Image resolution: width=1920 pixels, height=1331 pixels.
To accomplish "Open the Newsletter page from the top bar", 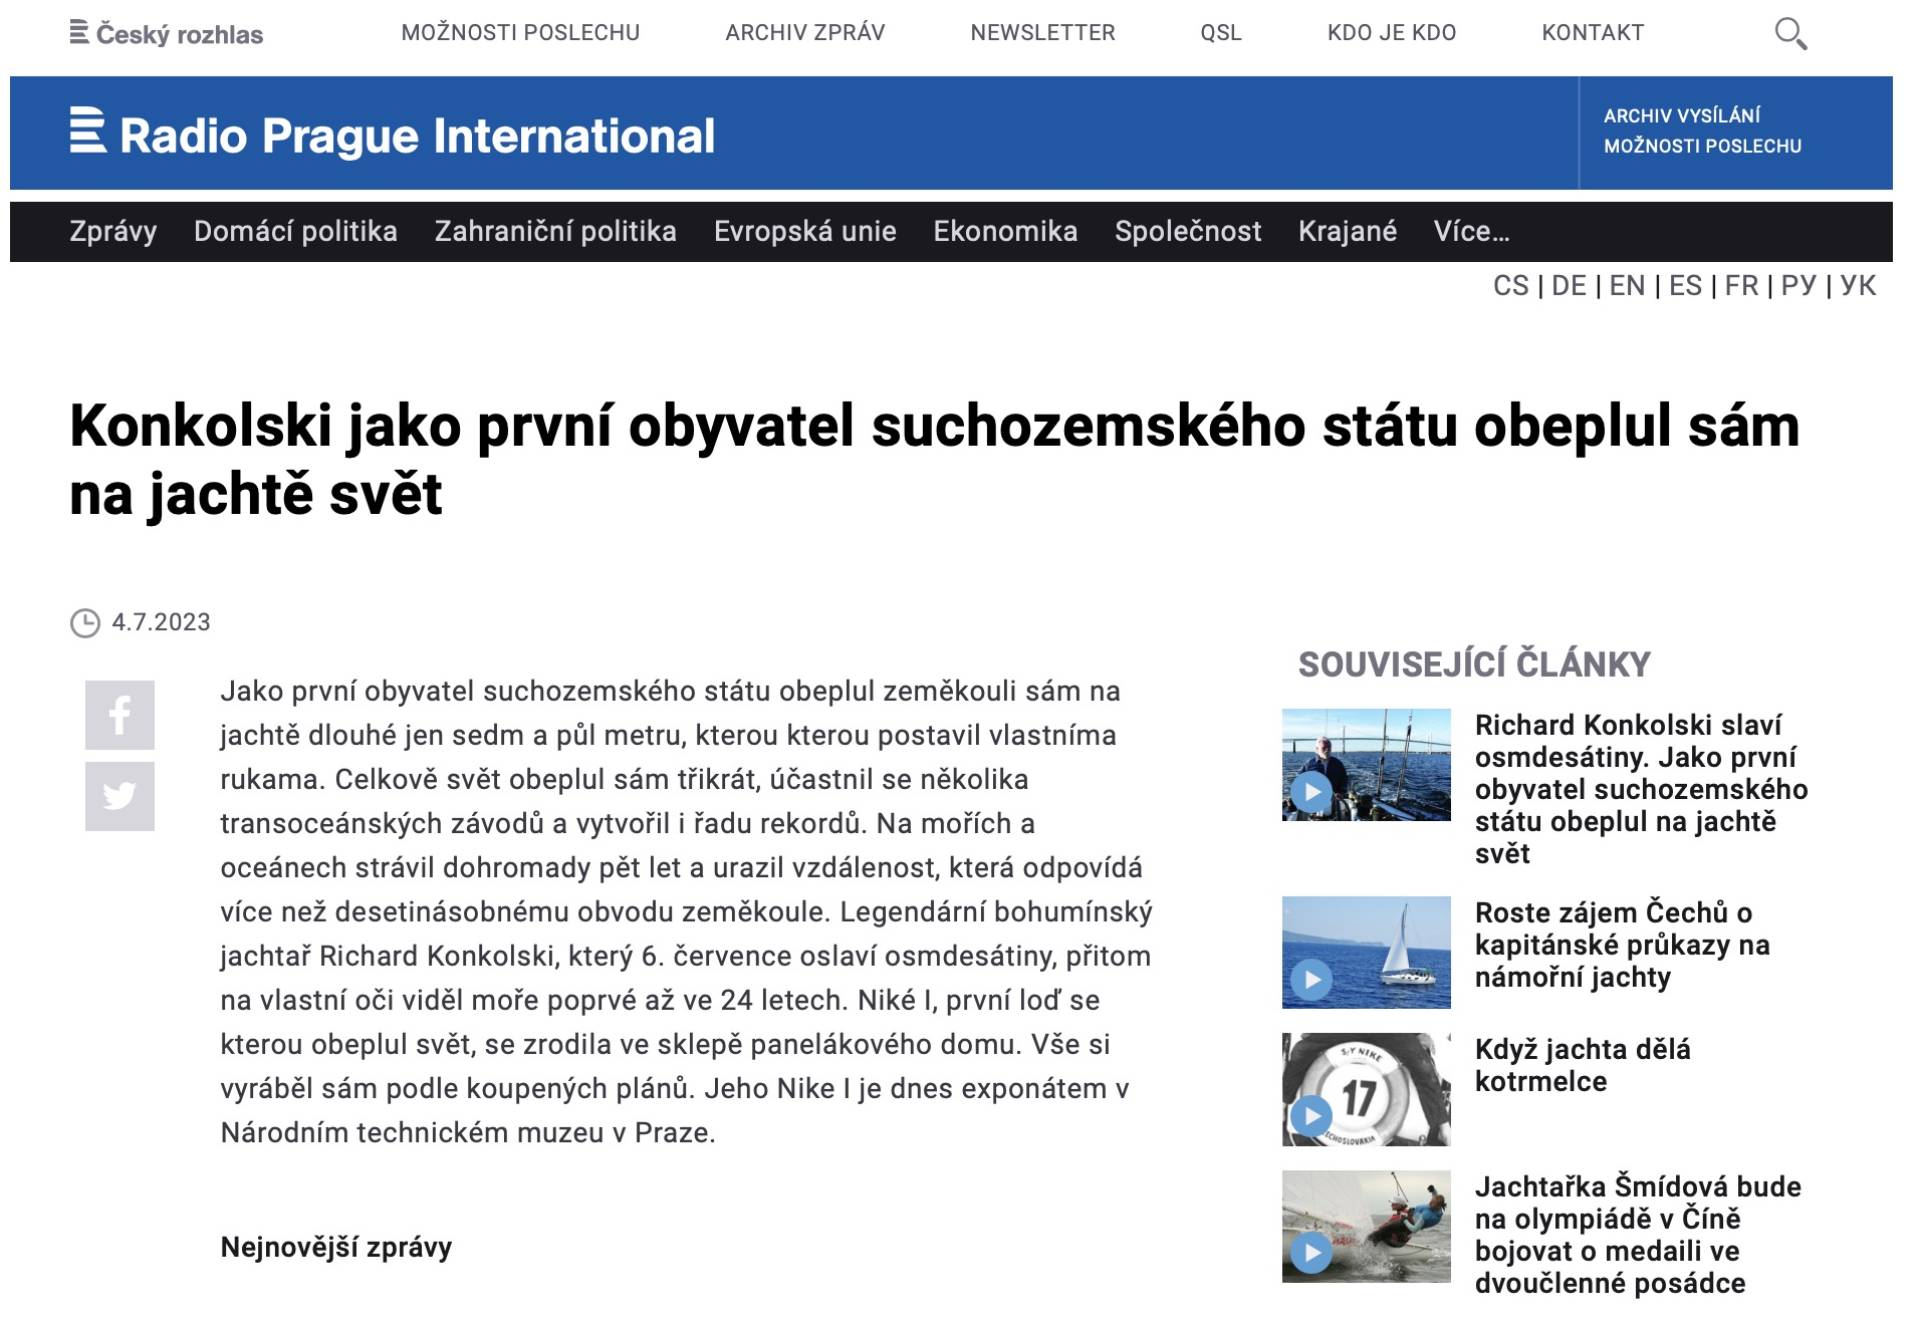I will (1042, 33).
